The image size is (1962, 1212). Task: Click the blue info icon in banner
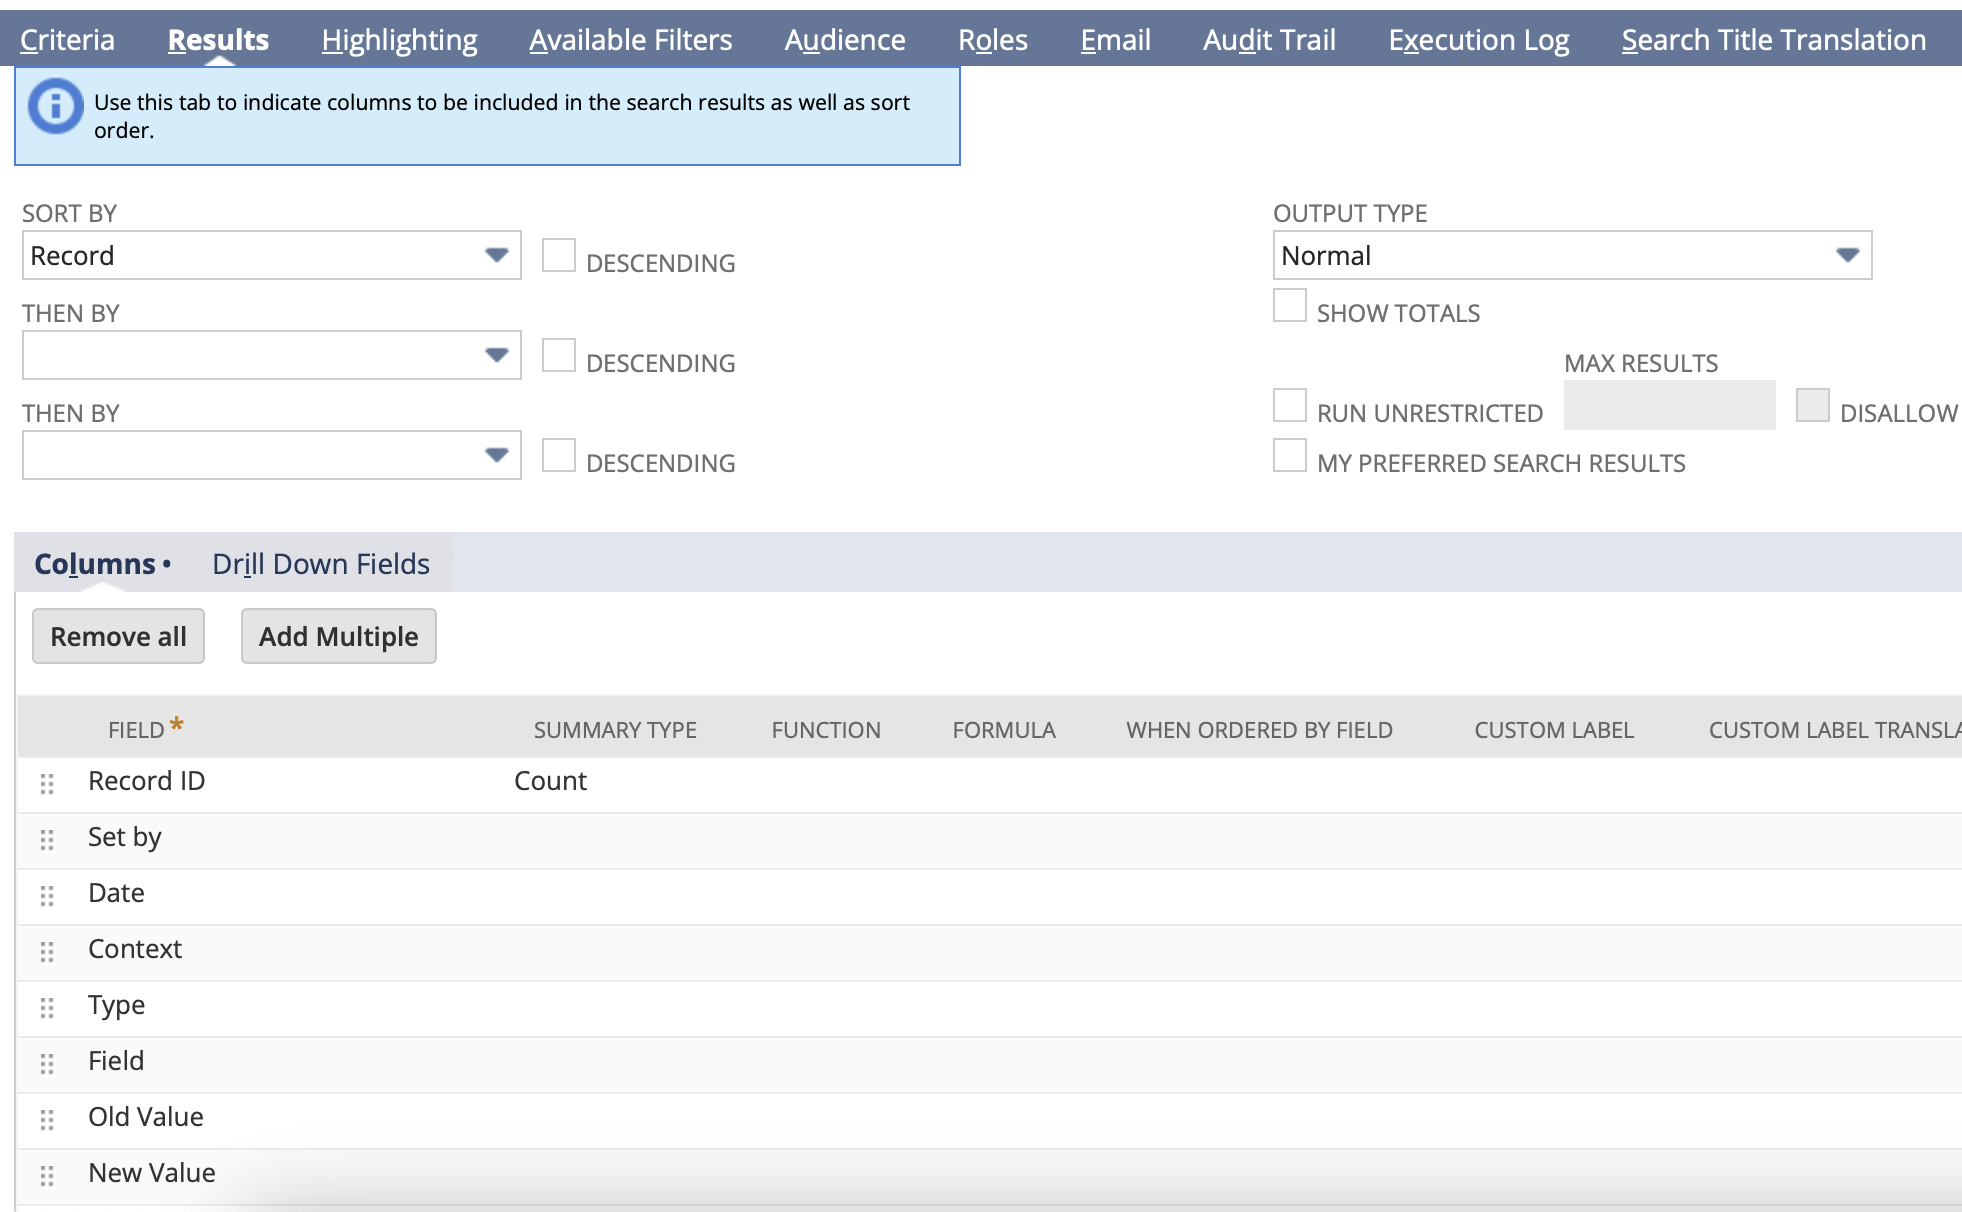coord(55,105)
